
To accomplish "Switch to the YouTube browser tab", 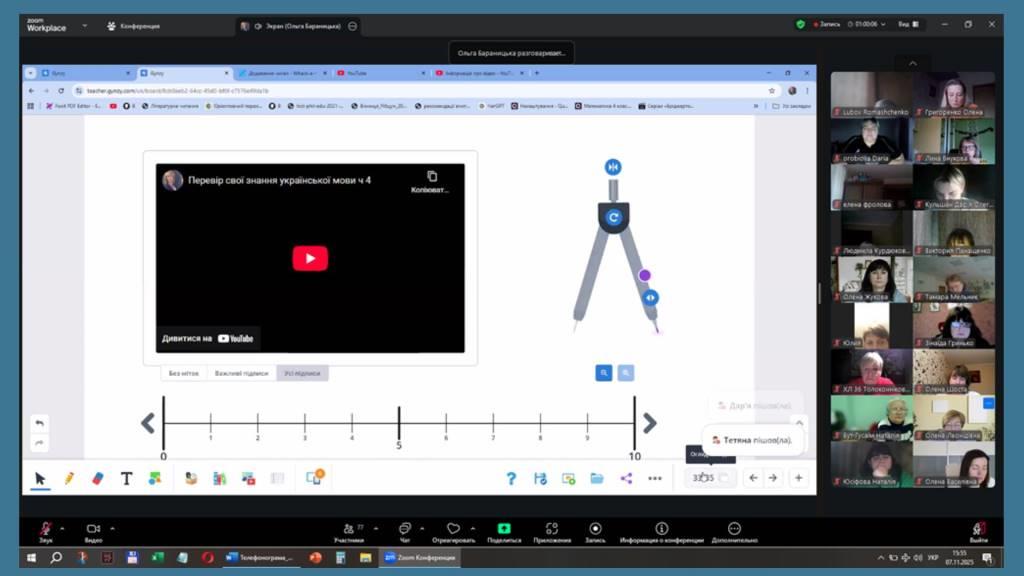I will click(x=380, y=73).
